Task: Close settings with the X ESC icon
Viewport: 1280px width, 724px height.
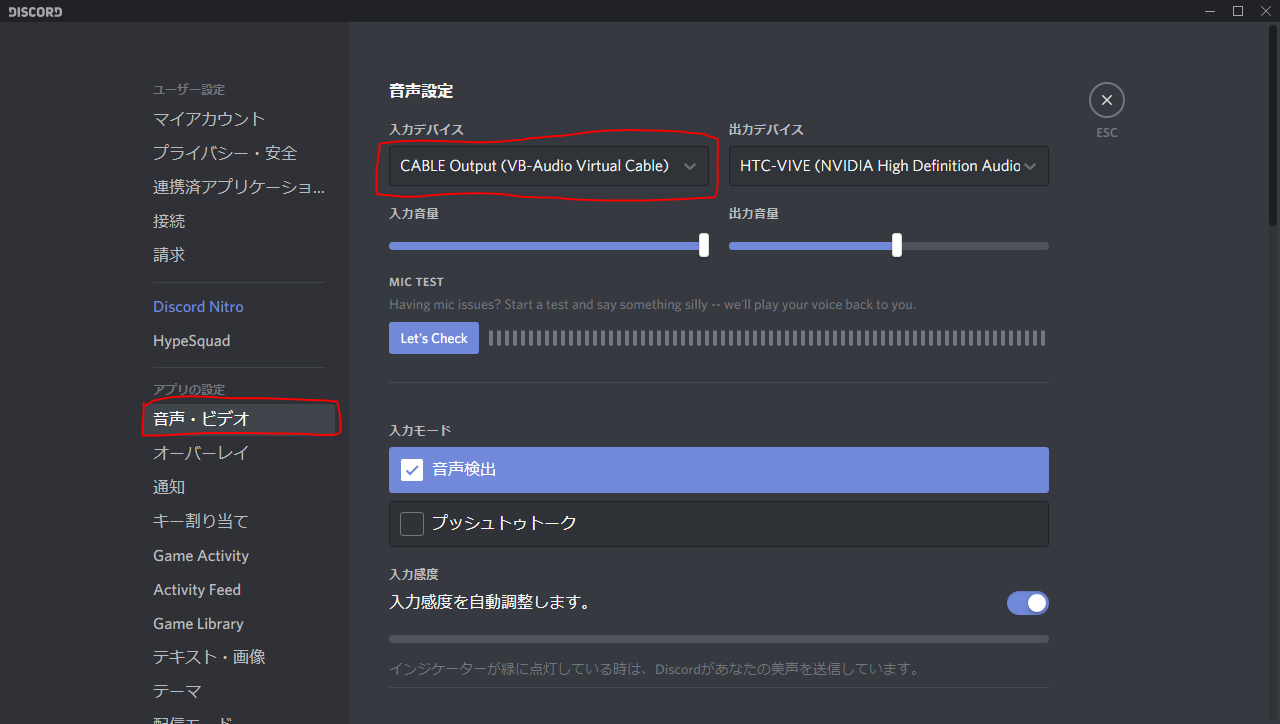Action: (1106, 100)
